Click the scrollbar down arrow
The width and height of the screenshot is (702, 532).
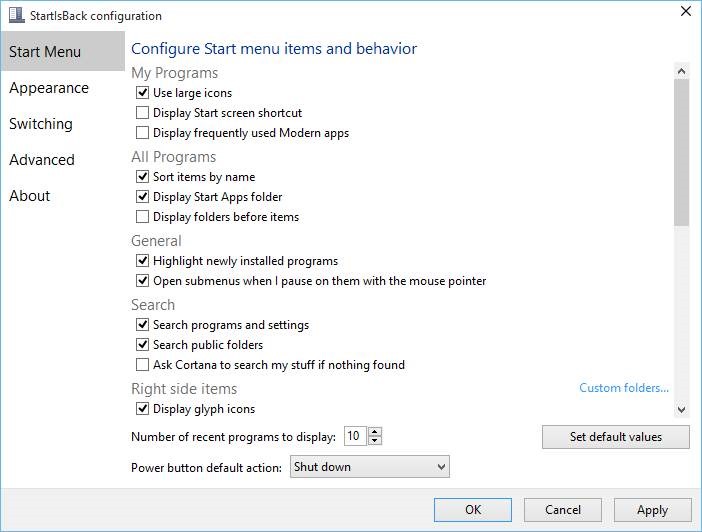pos(681,409)
